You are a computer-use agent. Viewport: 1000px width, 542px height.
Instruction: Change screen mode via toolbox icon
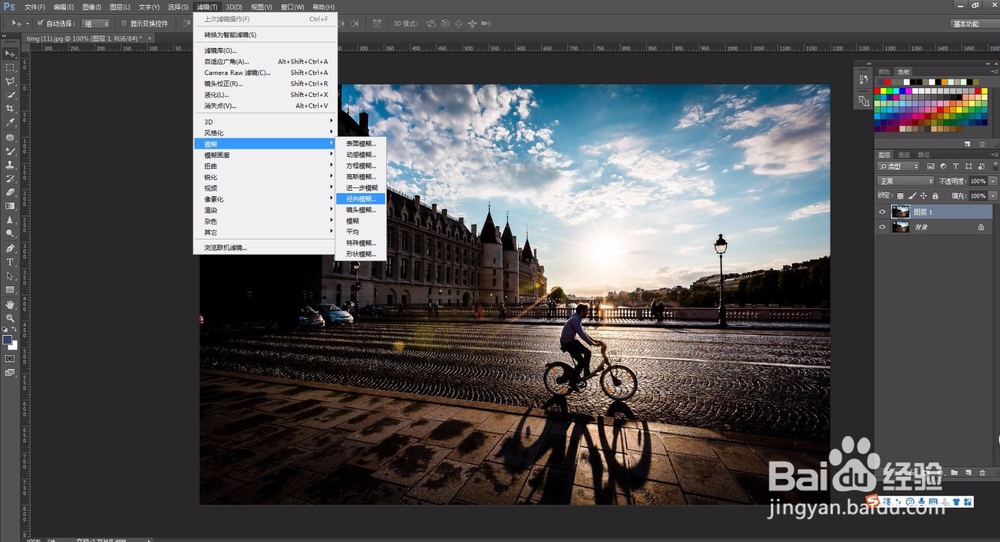[x=10, y=373]
